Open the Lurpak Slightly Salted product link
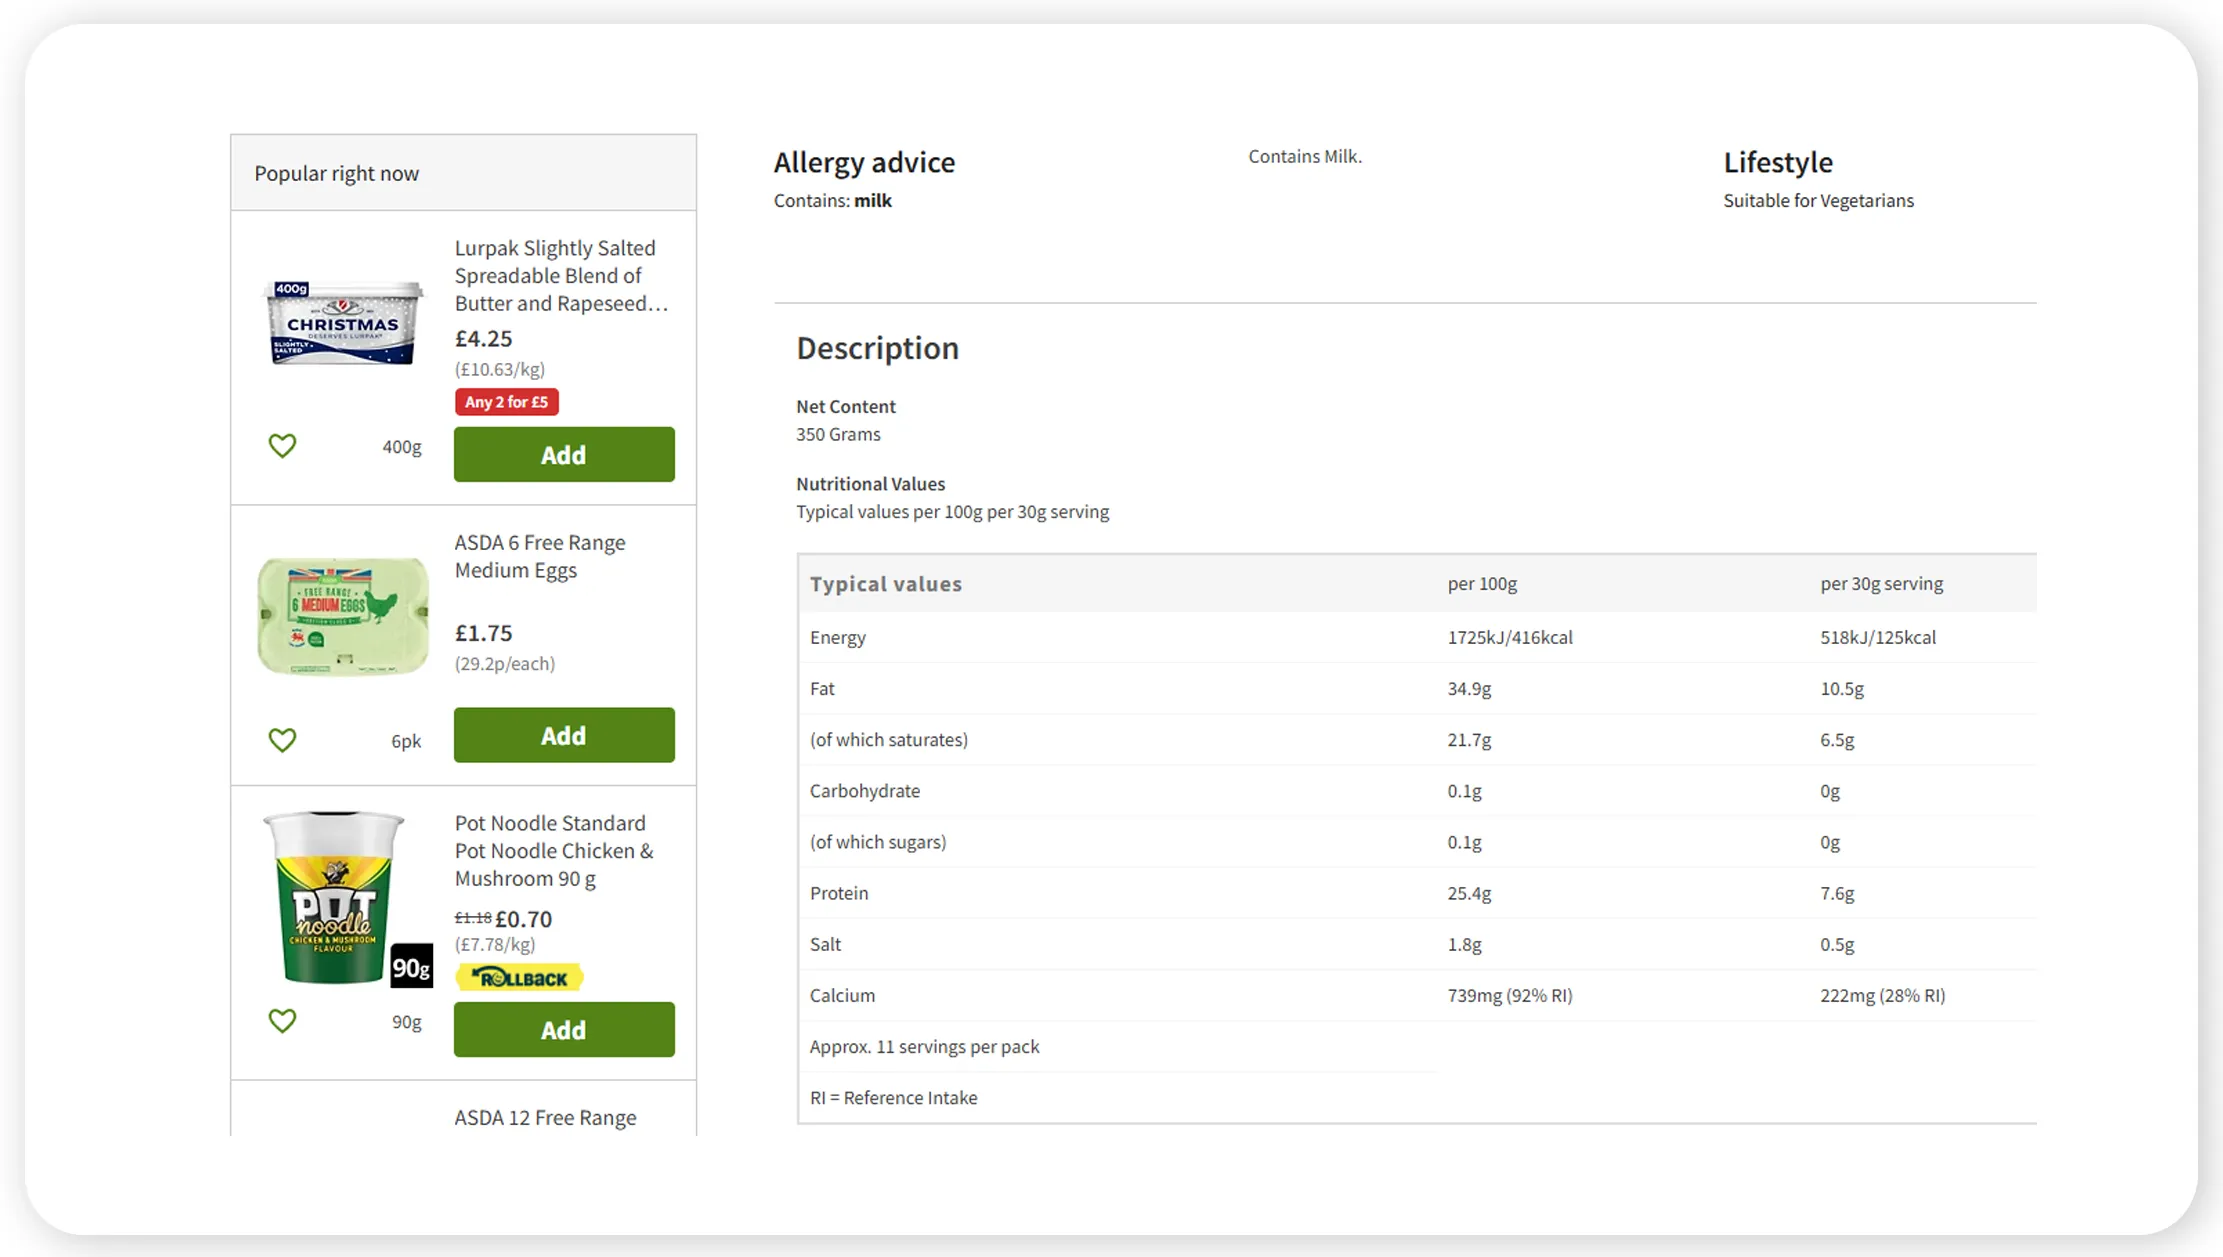2223x1257 pixels. coord(560,276)
